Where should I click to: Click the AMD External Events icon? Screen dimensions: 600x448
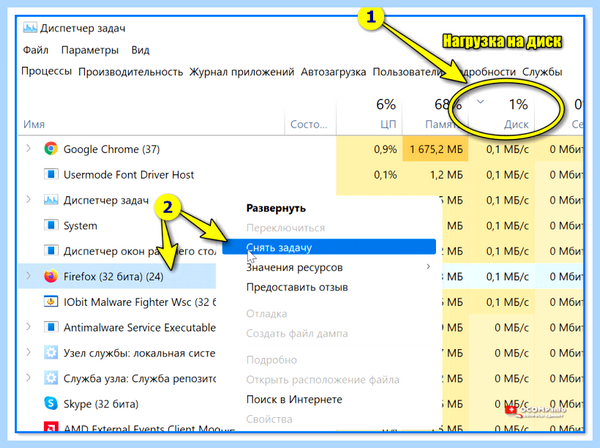51,426
